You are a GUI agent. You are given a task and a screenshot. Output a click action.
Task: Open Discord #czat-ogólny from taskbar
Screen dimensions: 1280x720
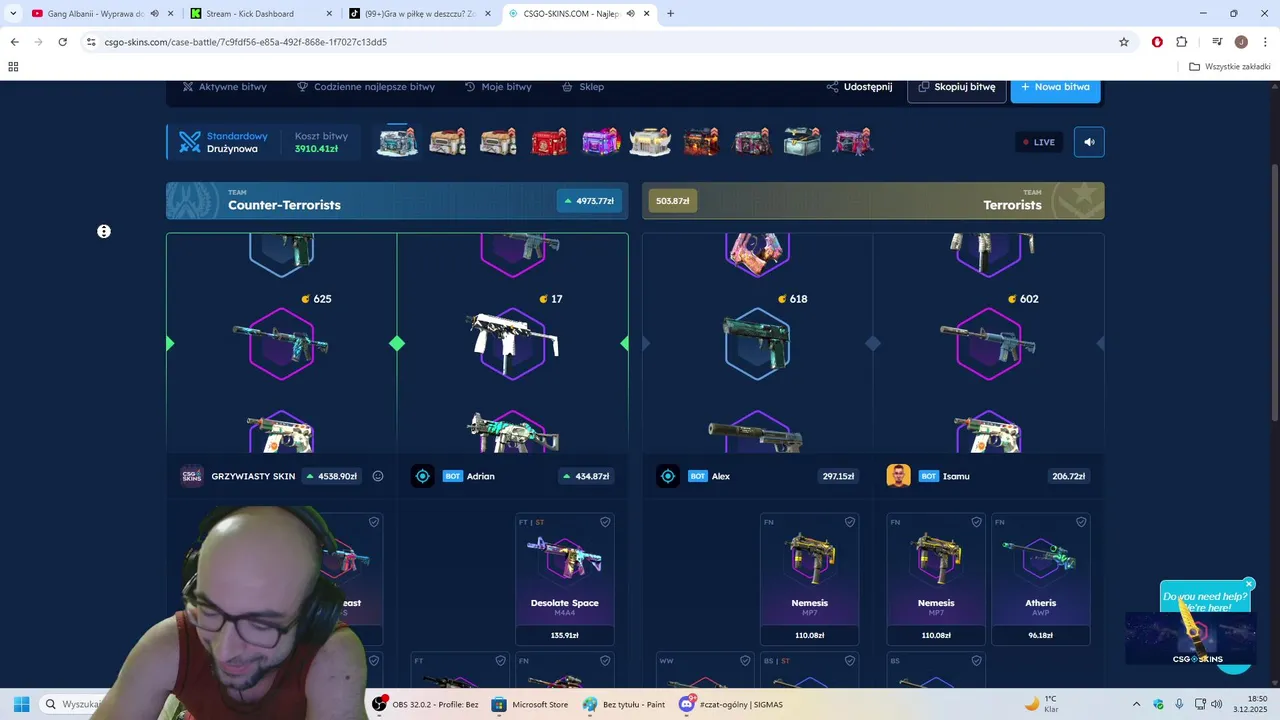click(x=732, y=704)
